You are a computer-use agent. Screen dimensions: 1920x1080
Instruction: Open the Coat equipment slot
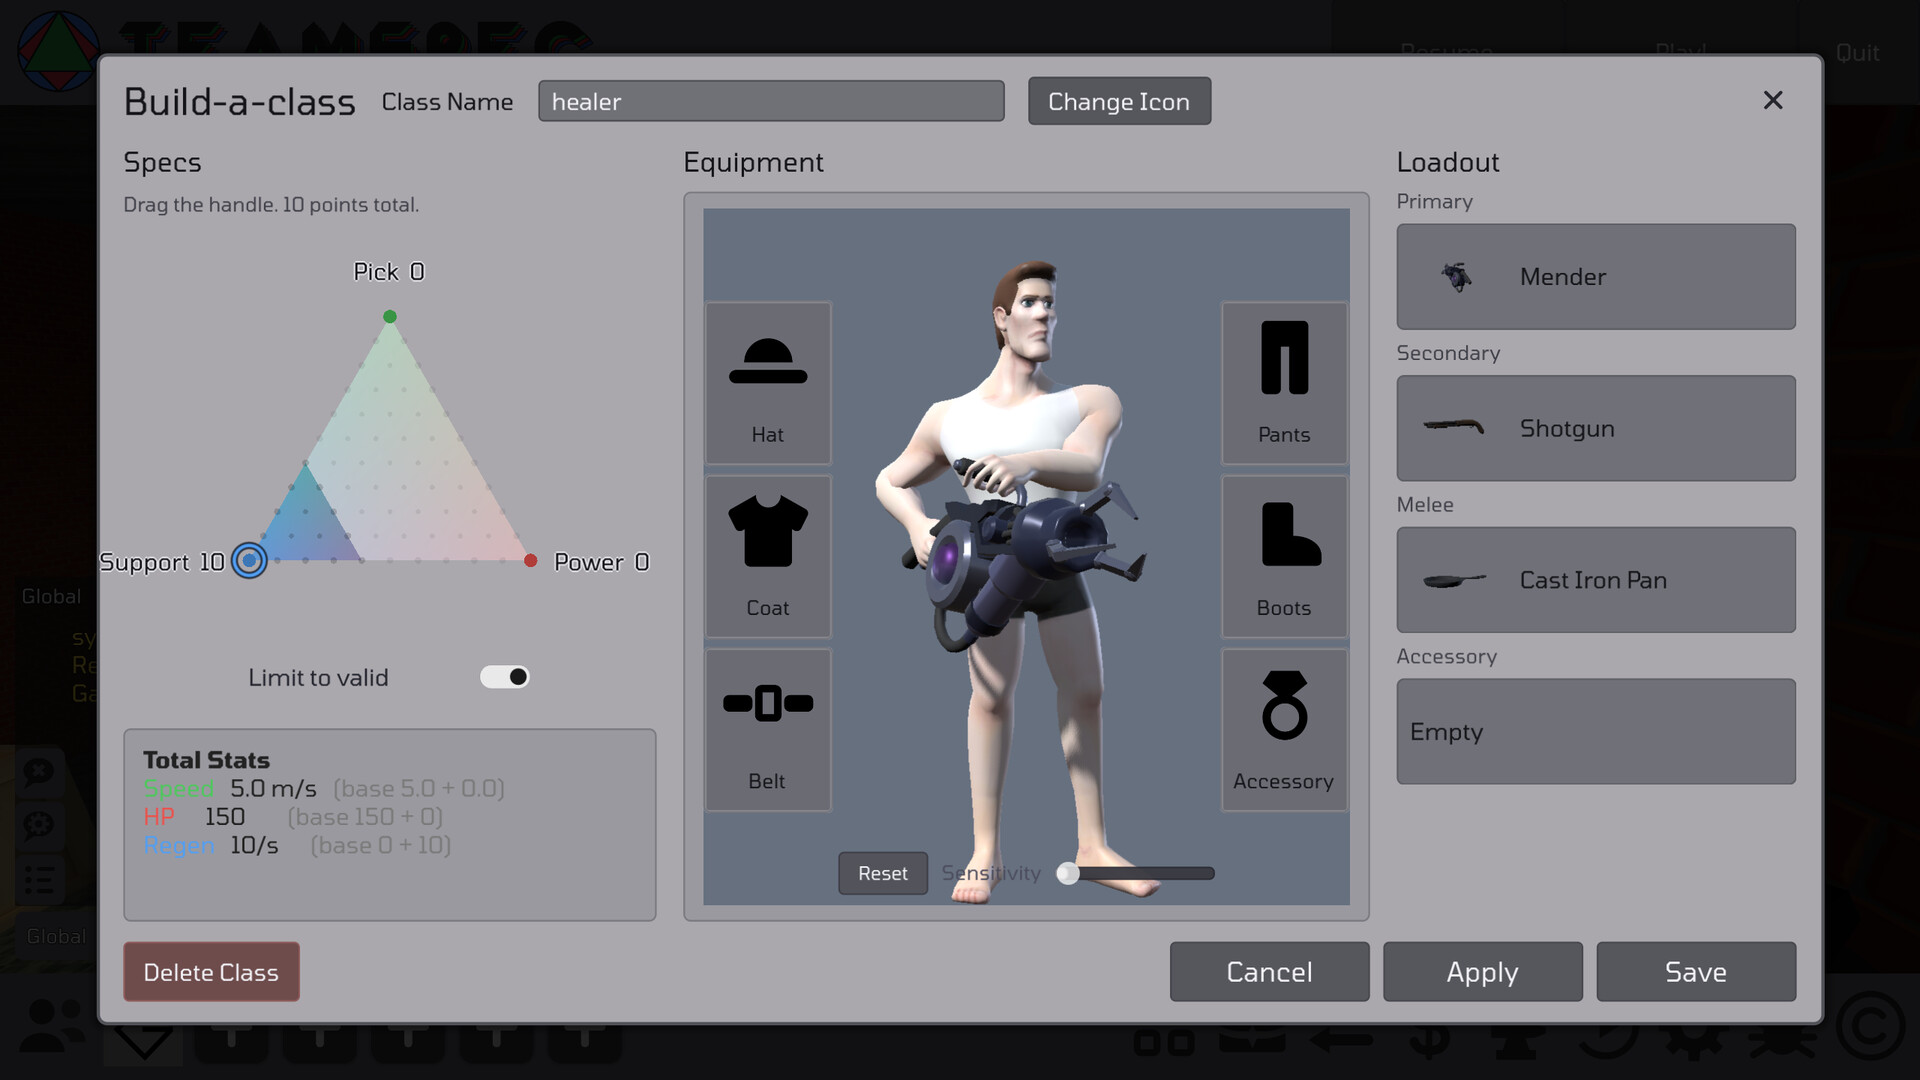pos(768,556)
